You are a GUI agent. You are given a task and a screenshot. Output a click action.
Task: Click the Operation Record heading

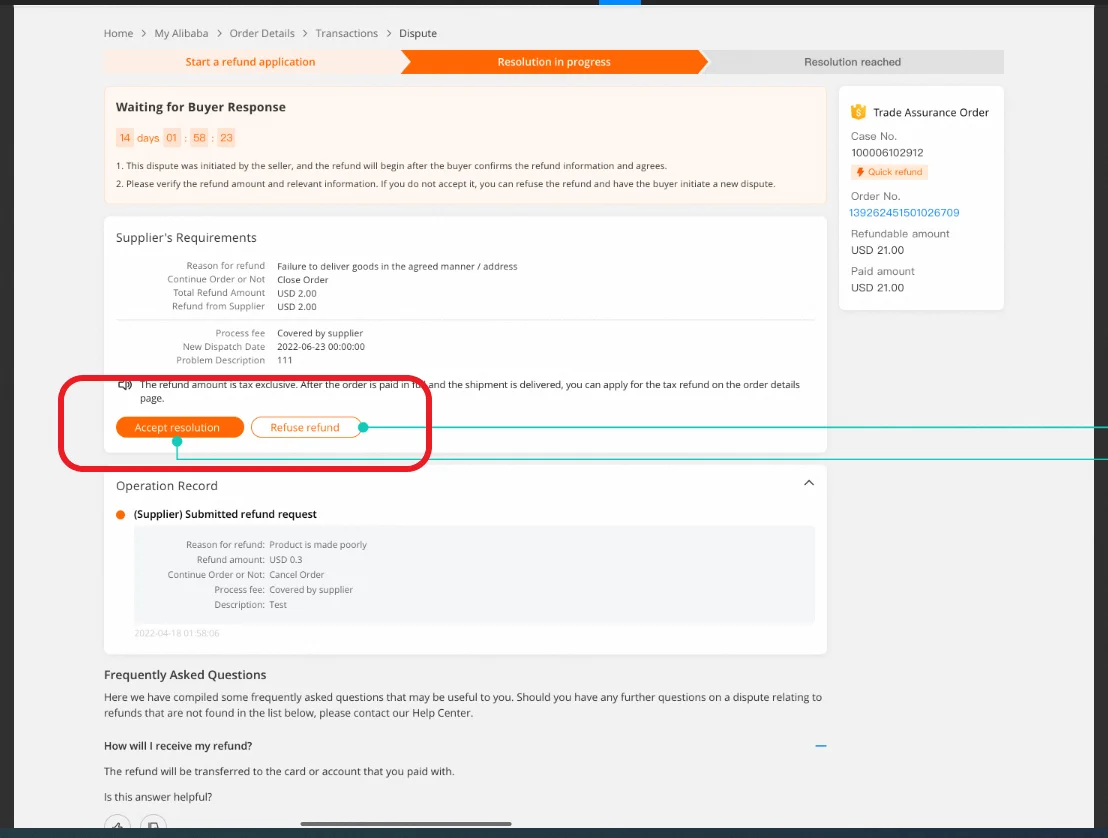click(167, 486)
